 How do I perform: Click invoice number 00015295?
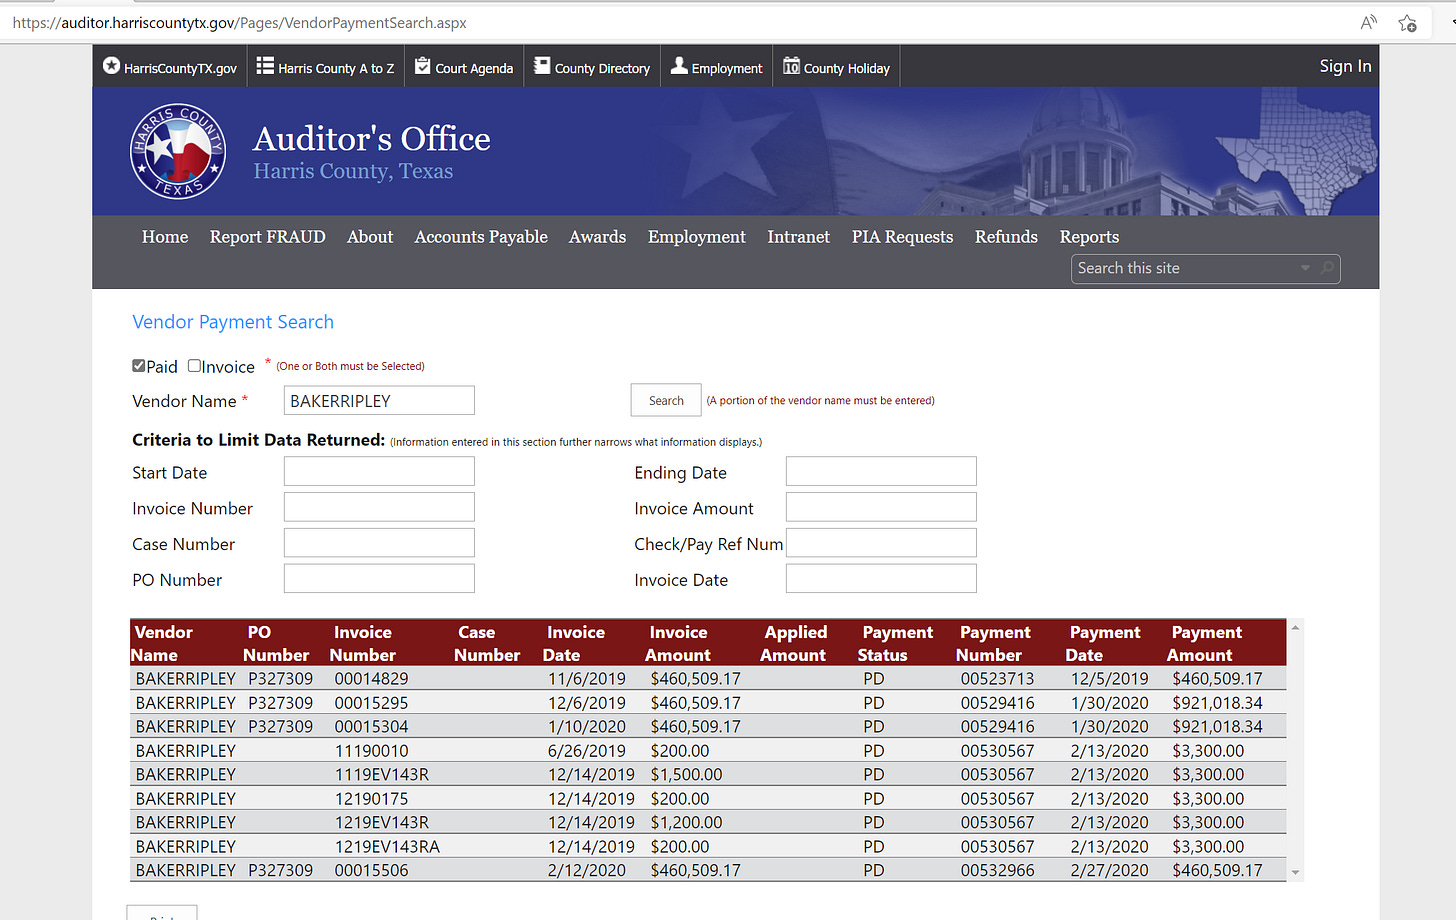(x=371, y=703)
